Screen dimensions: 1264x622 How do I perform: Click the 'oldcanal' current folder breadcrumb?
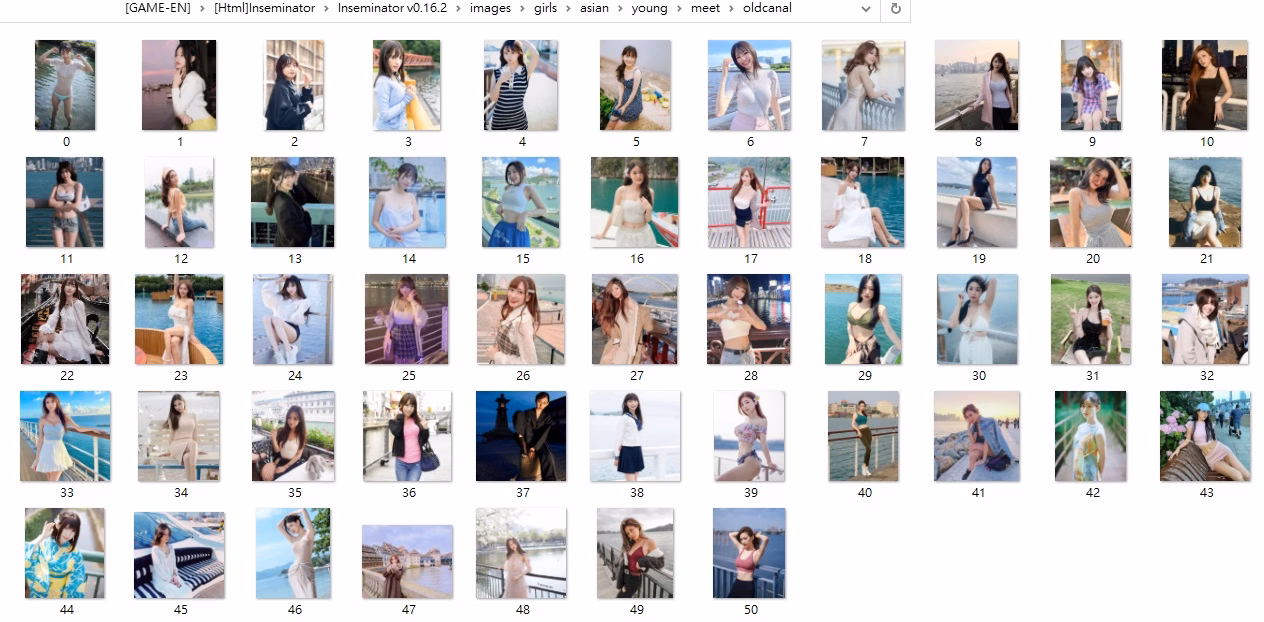[x=766, y=8]
